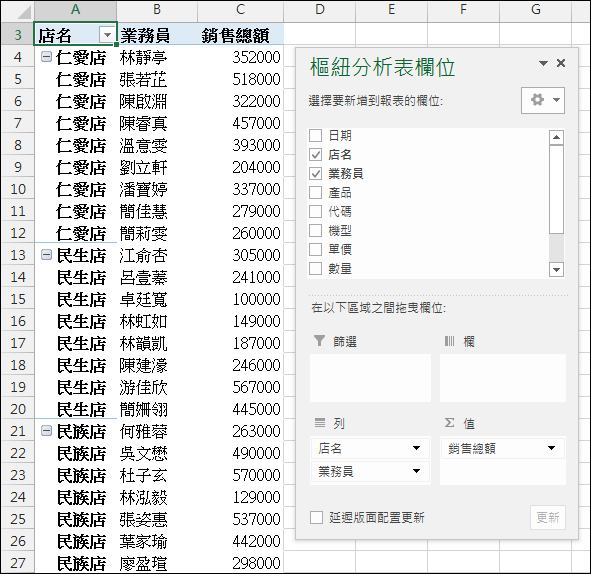Click the empty 篩選 drop area box

click(370, 378)
